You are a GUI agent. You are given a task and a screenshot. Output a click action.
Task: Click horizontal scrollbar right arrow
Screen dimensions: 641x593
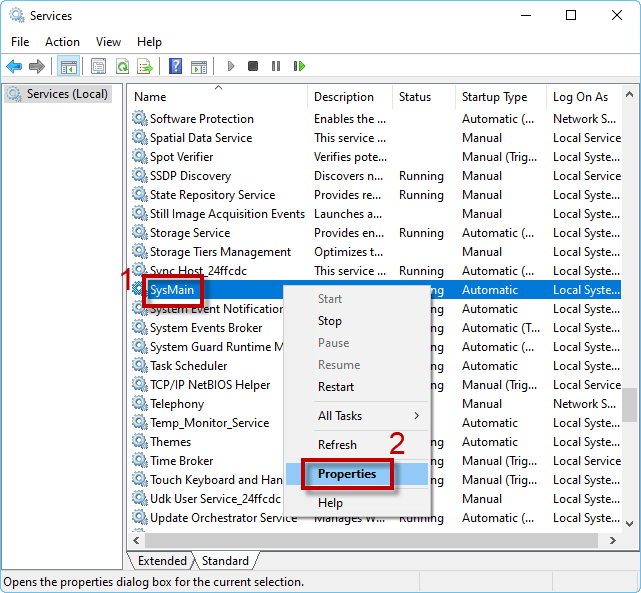[x=612, y=540]
